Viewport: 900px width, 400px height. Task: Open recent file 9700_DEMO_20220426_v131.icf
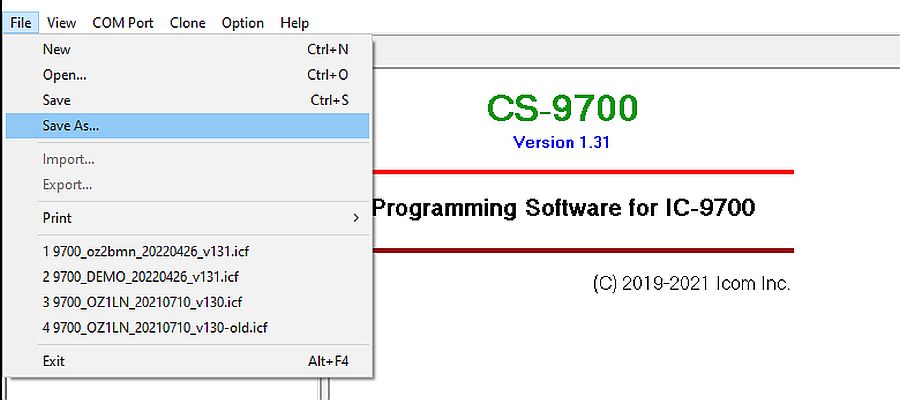click(x=187, y=277)
